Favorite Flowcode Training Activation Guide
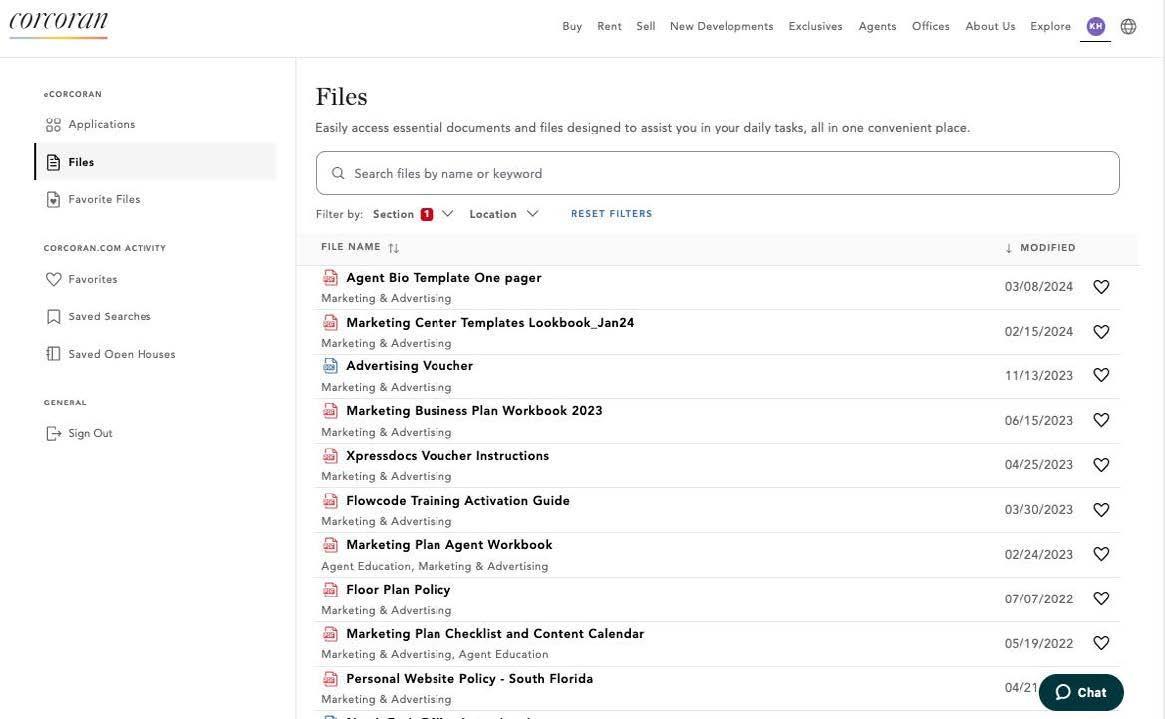This screenshot has height=719, width=1165. pos(1101,510)
